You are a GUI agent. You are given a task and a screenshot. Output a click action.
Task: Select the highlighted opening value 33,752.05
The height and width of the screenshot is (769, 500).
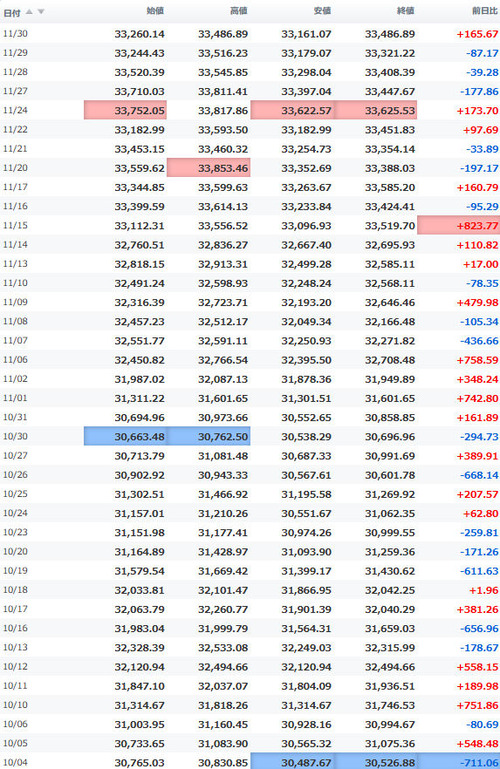pyautogui.click(x=125, y=110)
